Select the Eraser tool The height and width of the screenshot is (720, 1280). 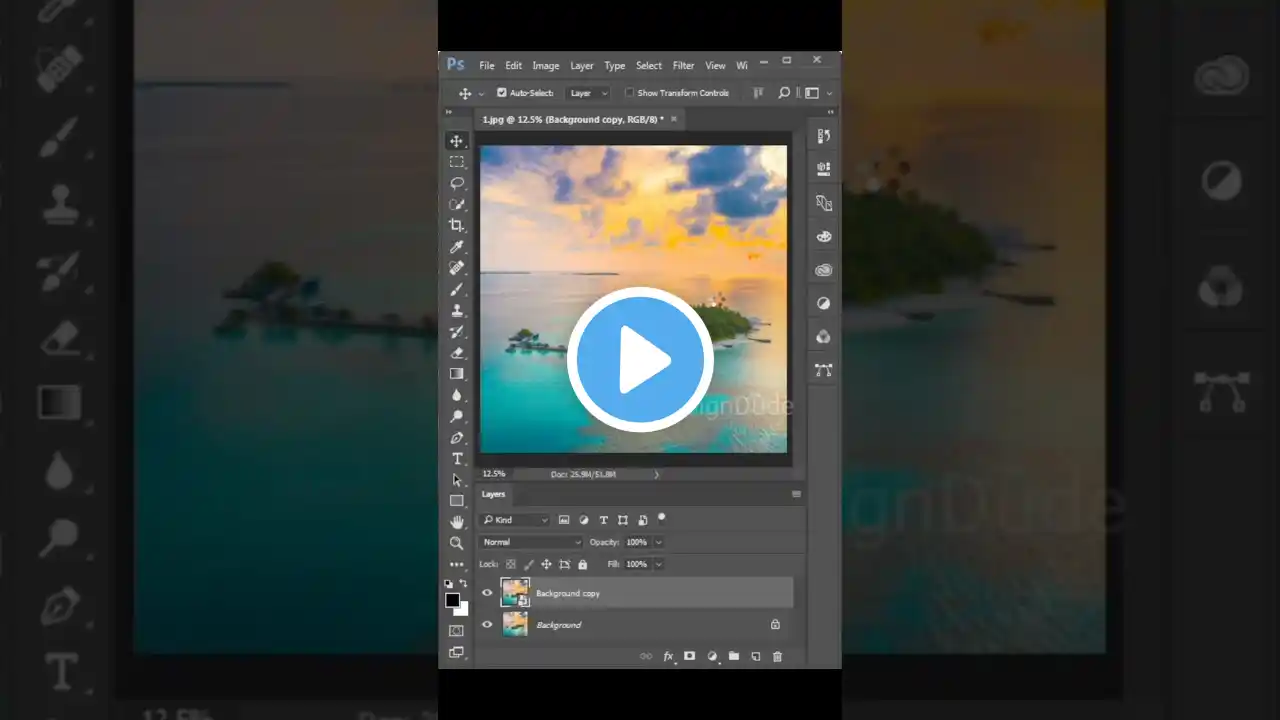[x=457, y=353]
